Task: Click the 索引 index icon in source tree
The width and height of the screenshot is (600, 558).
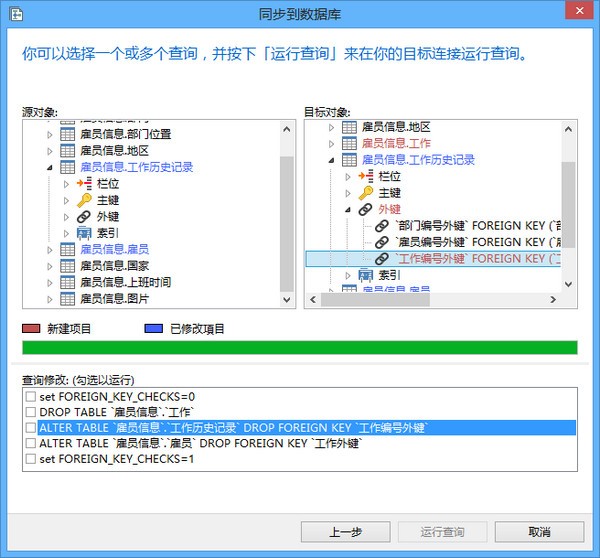Action: (x=84, y=233)
